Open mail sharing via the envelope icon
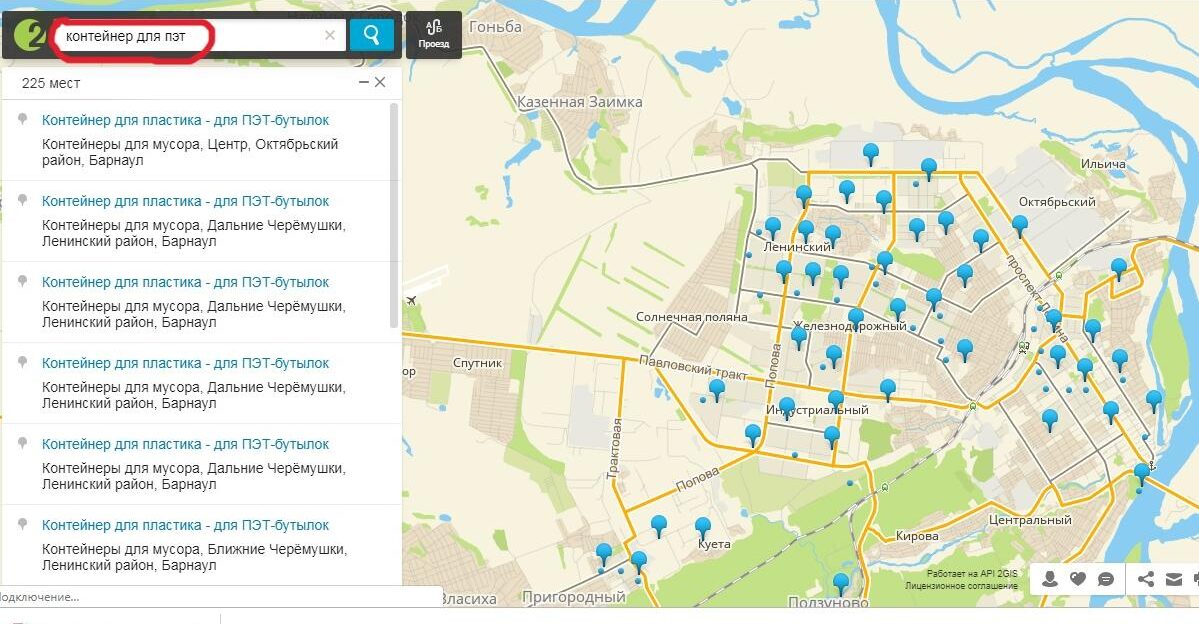 [1174, 580]
